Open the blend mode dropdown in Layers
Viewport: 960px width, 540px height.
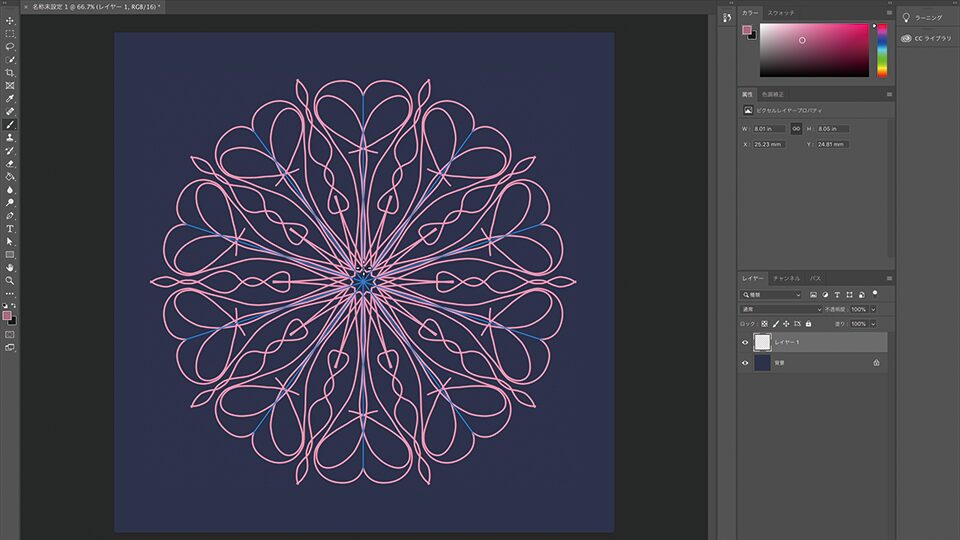tap(780, 310)
